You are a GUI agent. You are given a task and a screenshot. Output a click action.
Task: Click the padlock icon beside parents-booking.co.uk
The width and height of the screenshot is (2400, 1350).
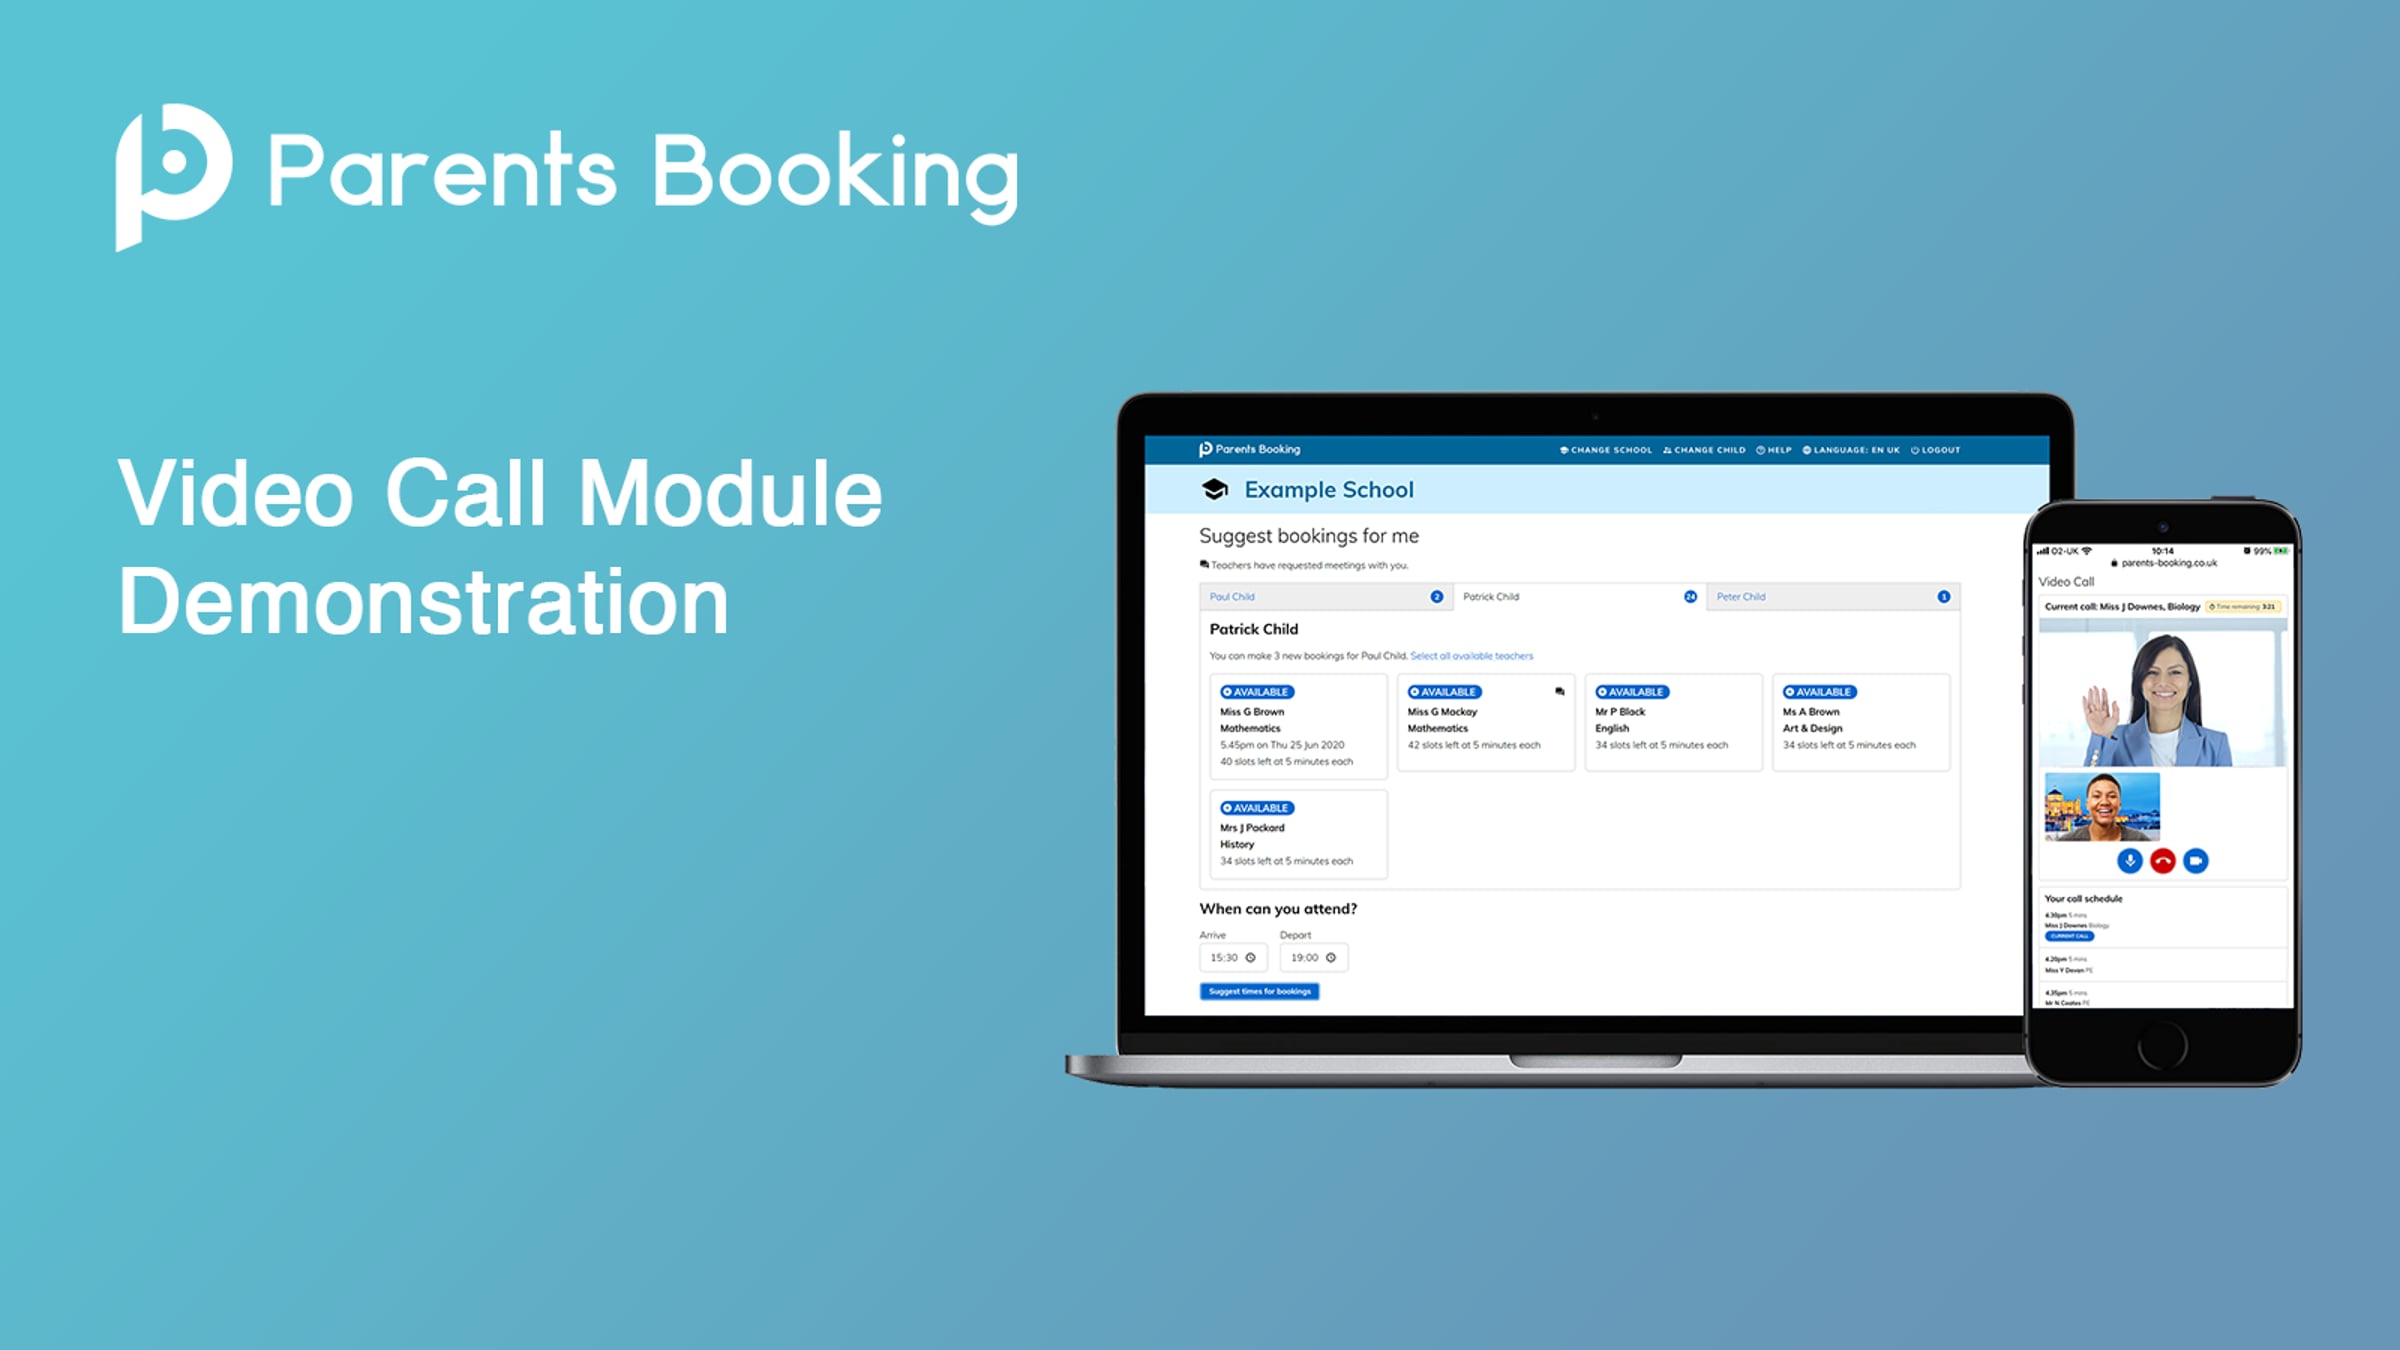tap(2114, 563)
